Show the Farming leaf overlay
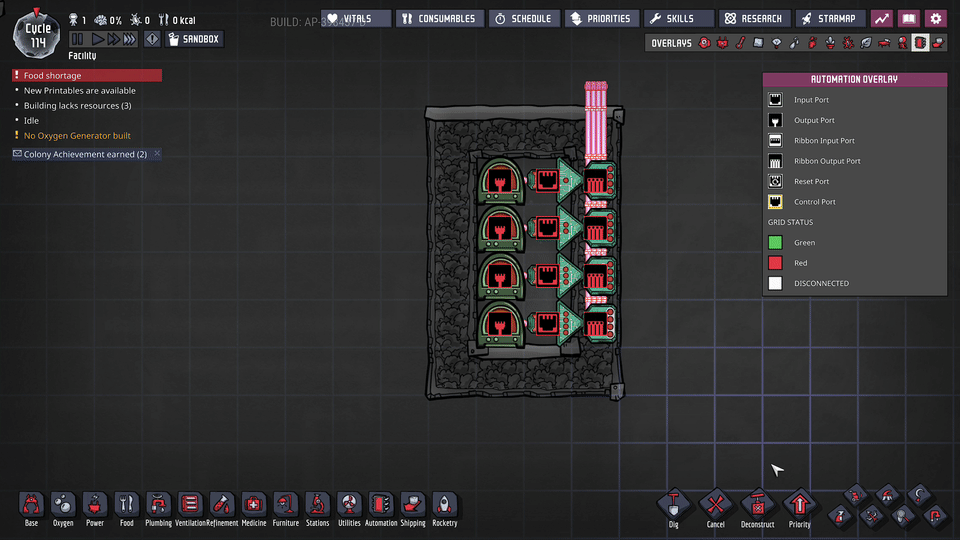This screenshot has width=960, height=540. pos(866,43)
